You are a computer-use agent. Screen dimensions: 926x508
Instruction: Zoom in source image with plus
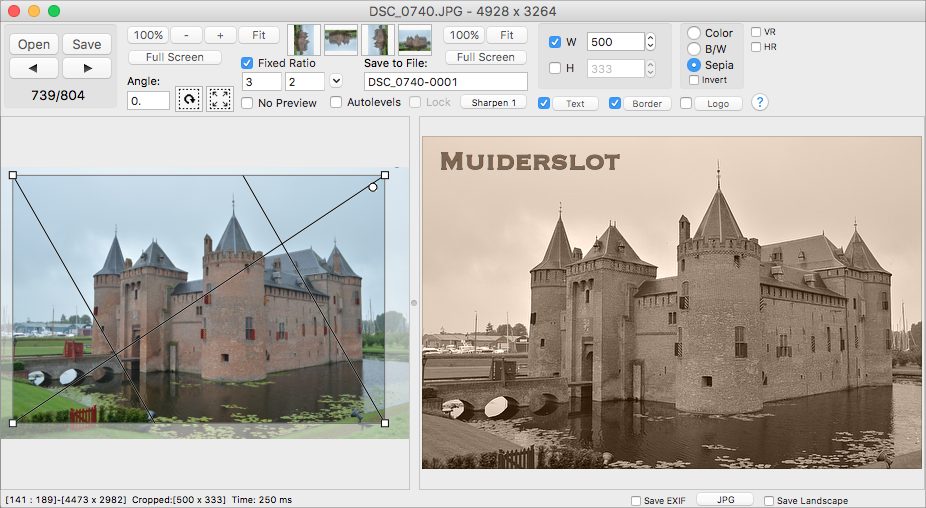220,35
